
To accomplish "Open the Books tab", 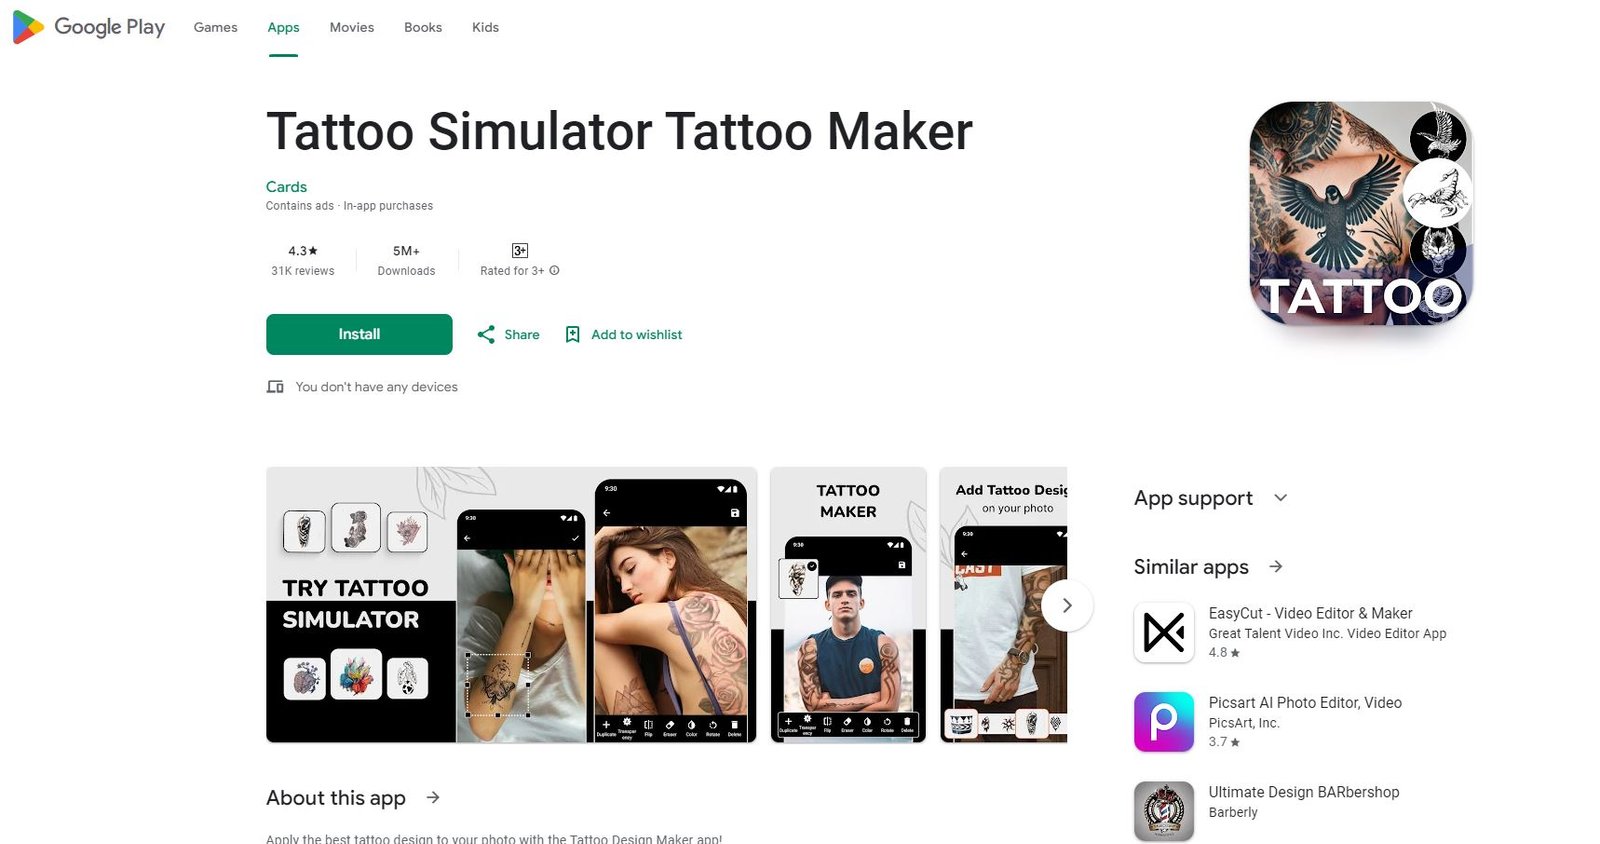I will coord(423,28).
